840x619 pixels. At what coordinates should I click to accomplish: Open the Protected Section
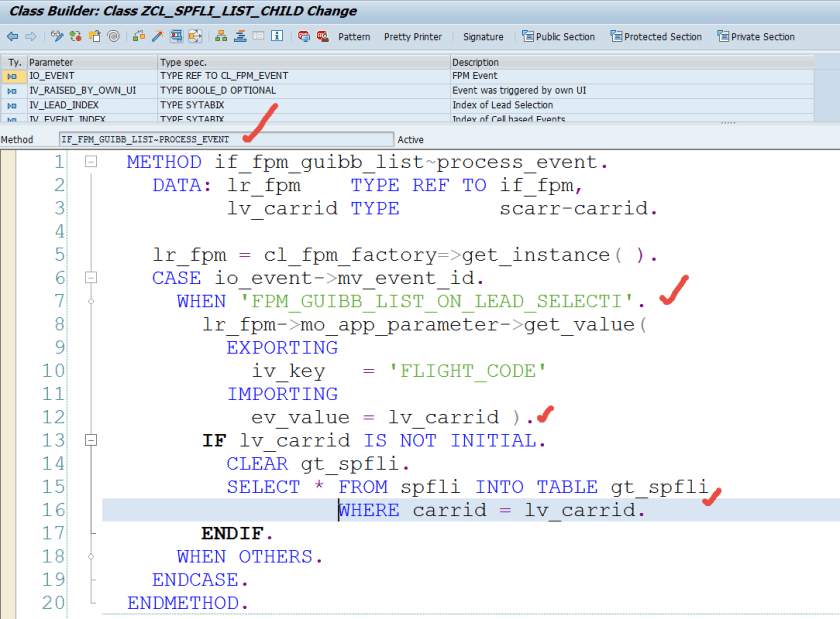(656, 36)
